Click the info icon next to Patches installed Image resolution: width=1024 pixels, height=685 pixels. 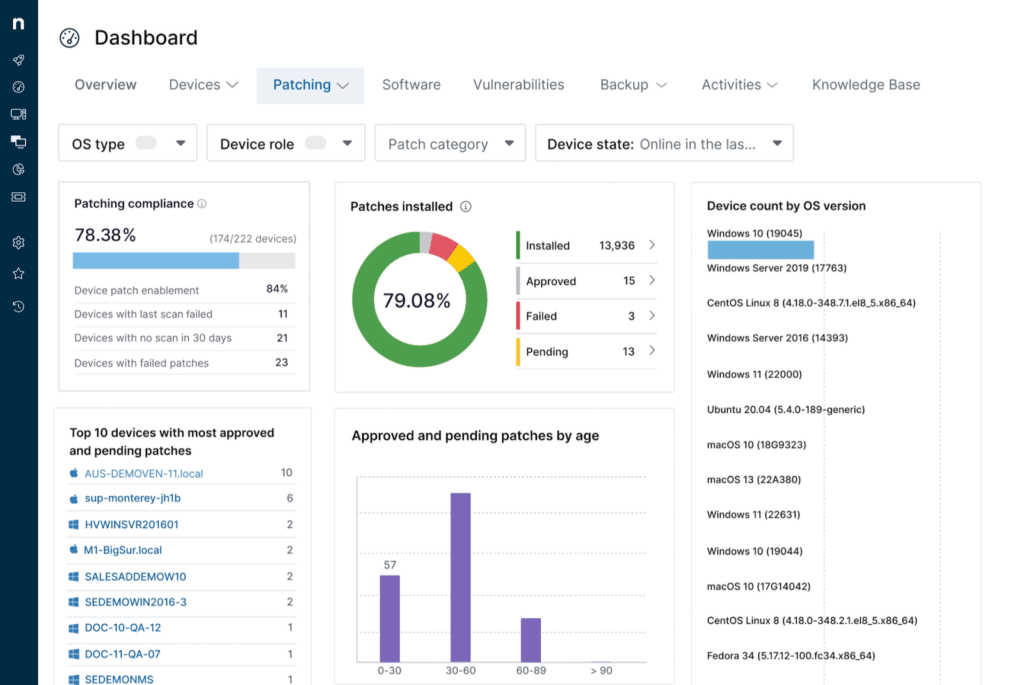tap(466, 207)
